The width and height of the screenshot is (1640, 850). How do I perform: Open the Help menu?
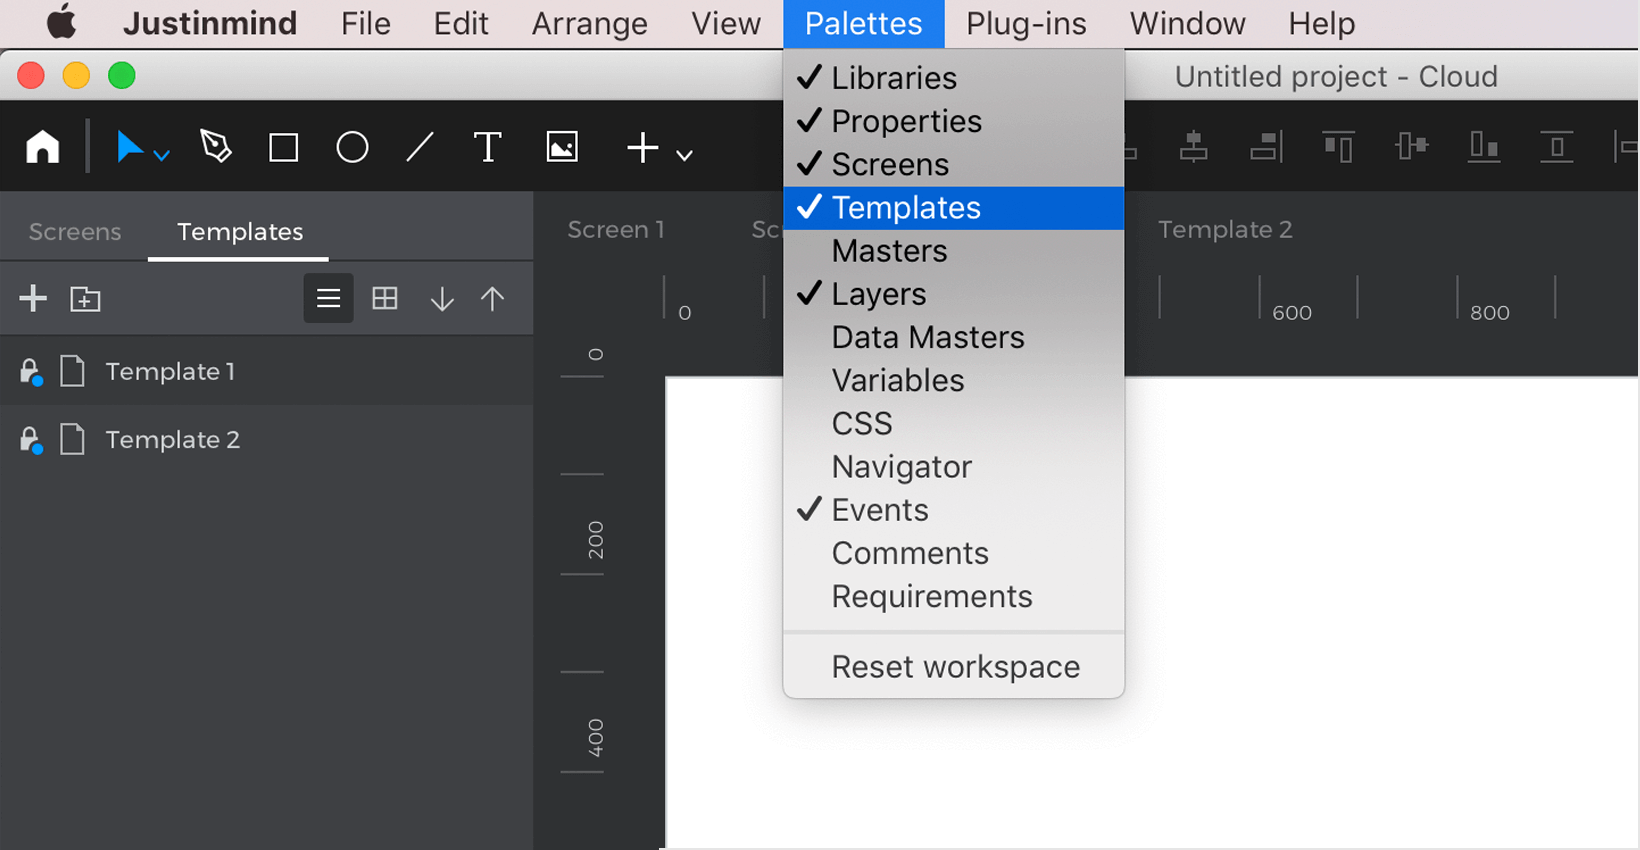[1322, 23]
